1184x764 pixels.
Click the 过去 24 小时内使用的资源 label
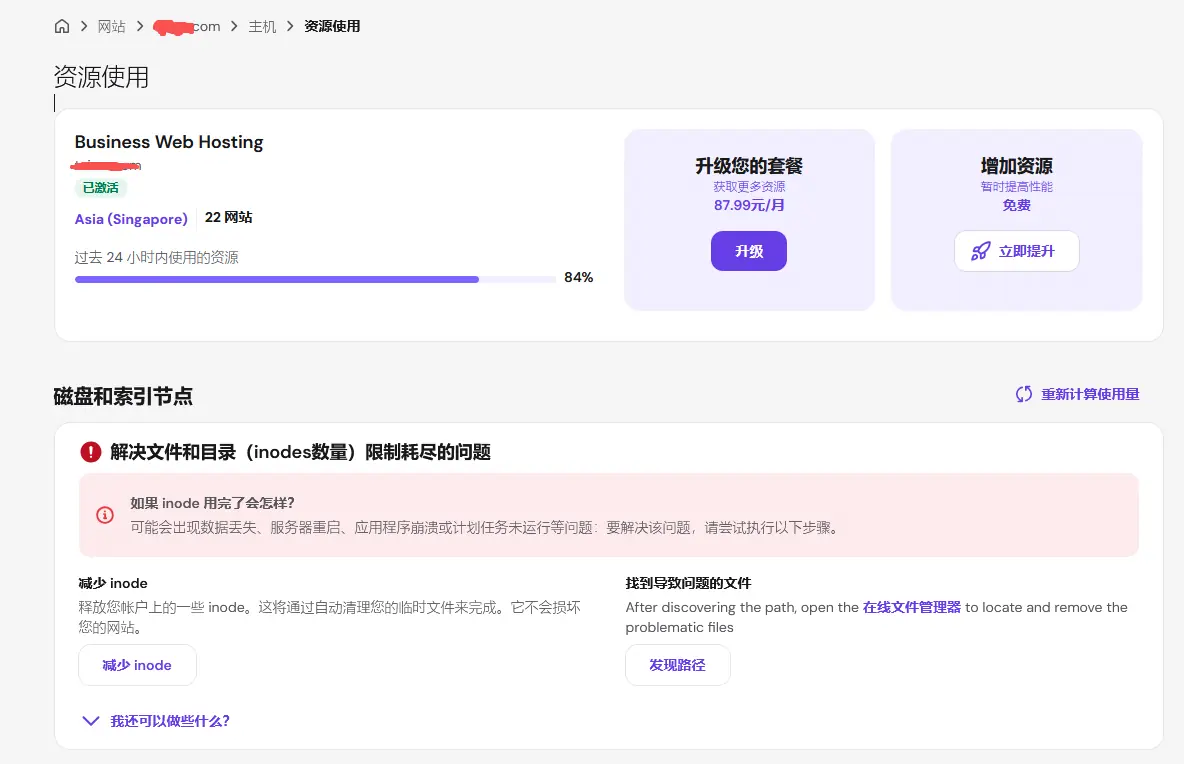156,257
